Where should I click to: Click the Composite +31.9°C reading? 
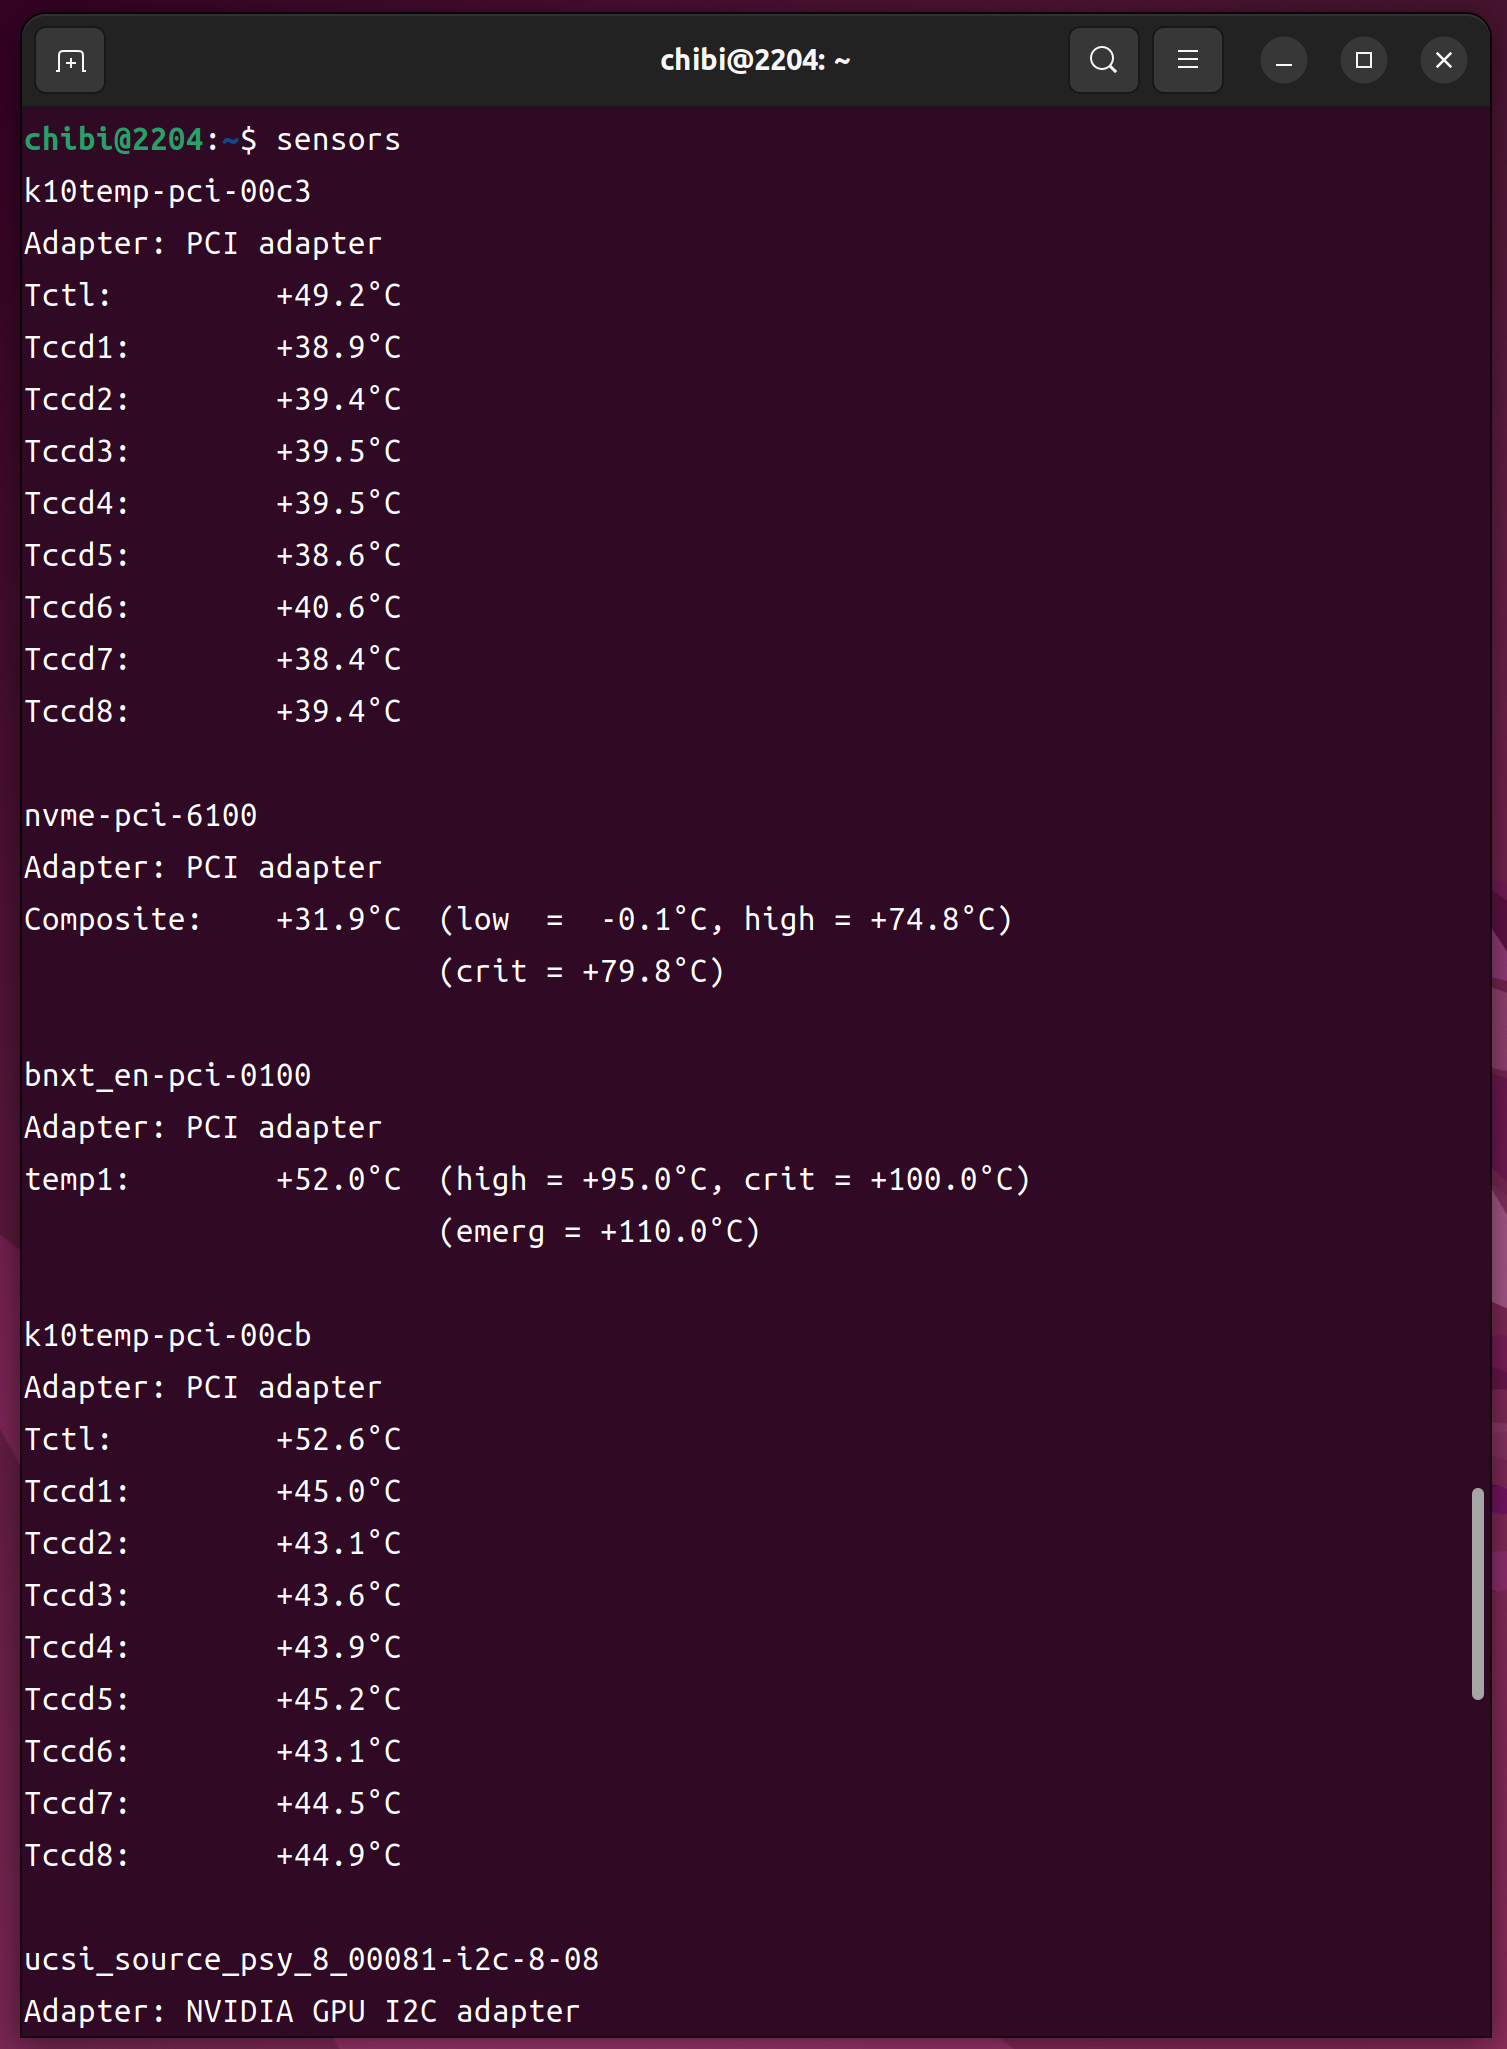pyautogui.click(x=338, y=920)
